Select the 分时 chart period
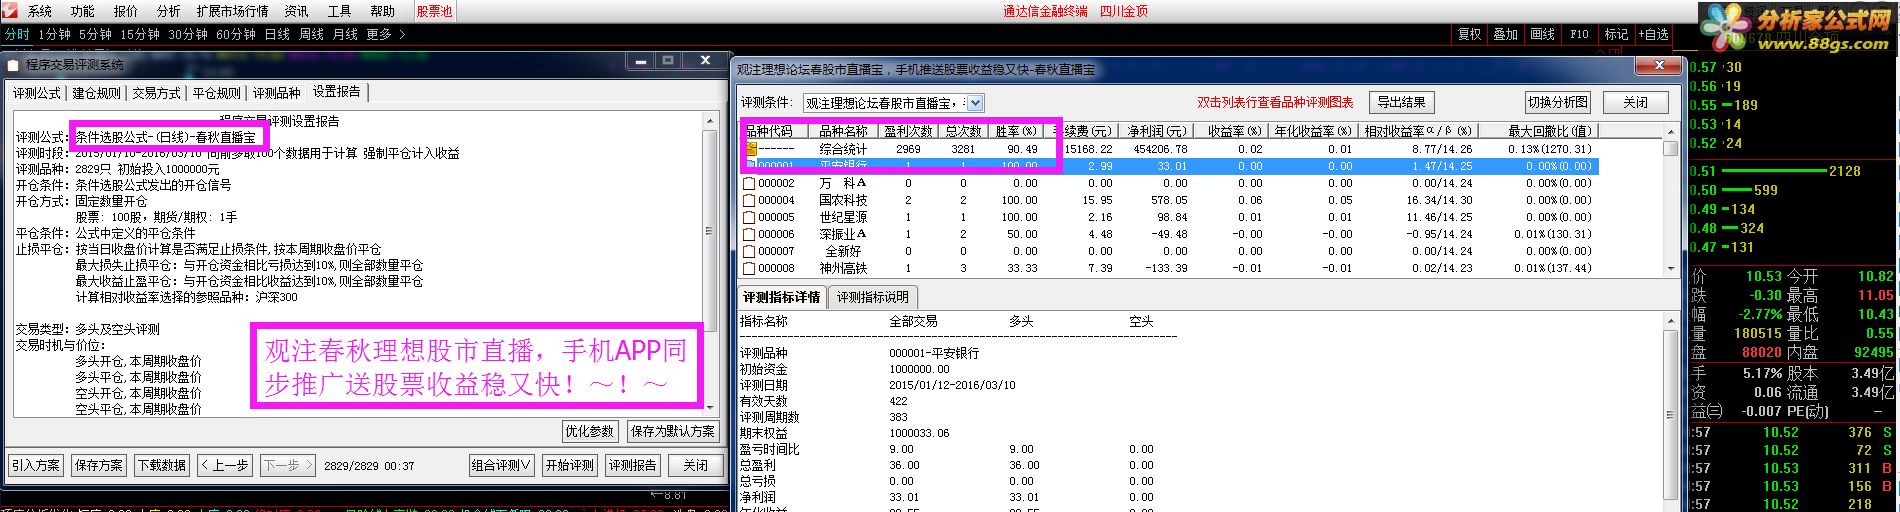This screenshot has height=512, width=1900. click(17, 34)
